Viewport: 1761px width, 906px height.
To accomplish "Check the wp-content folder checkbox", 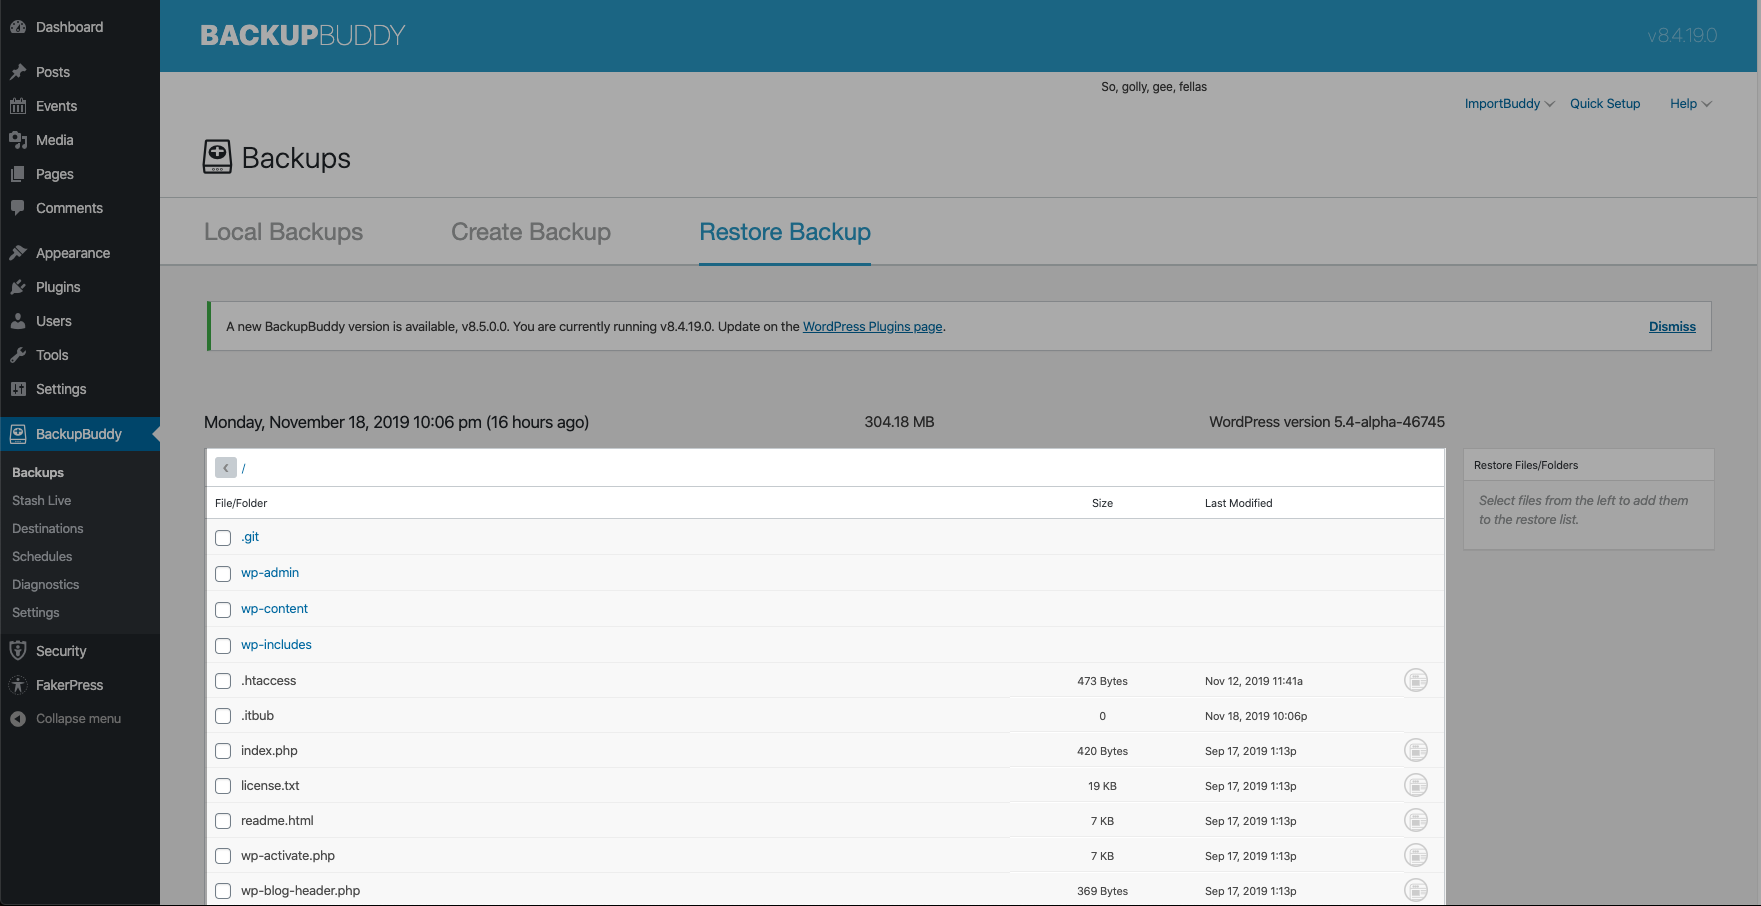I will pyautogui.click(x=223, y=610).
